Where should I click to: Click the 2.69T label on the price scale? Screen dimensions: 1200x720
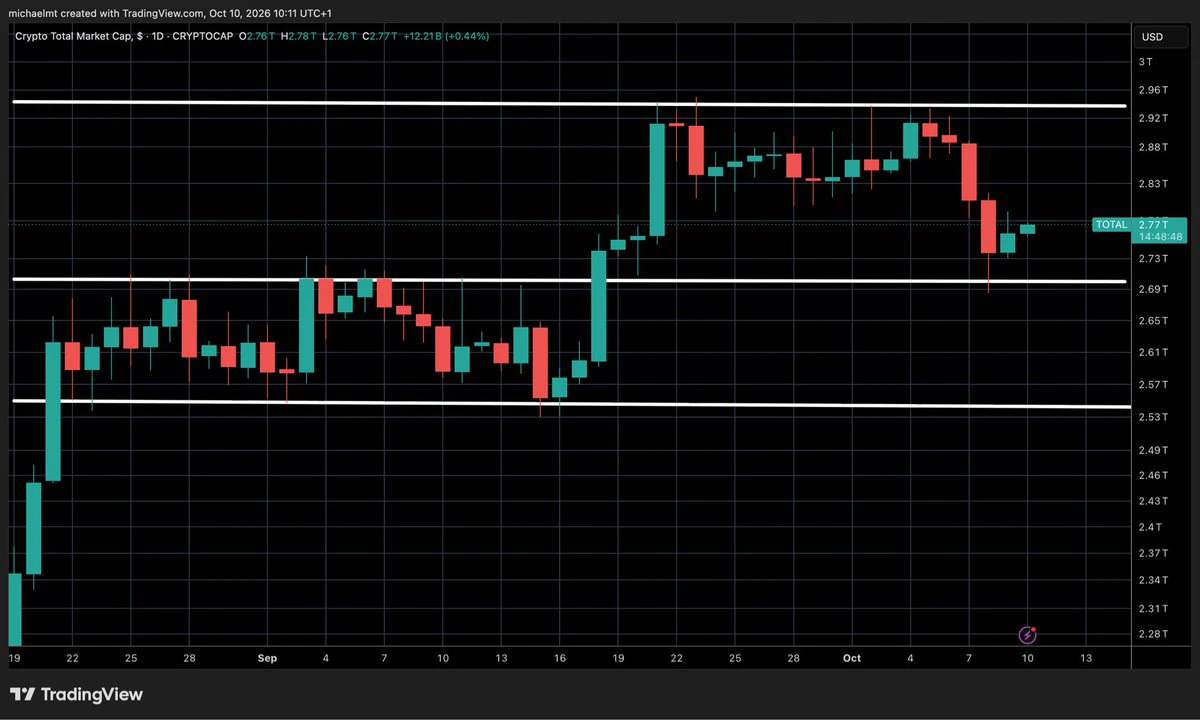click(x=1152, y=289)
